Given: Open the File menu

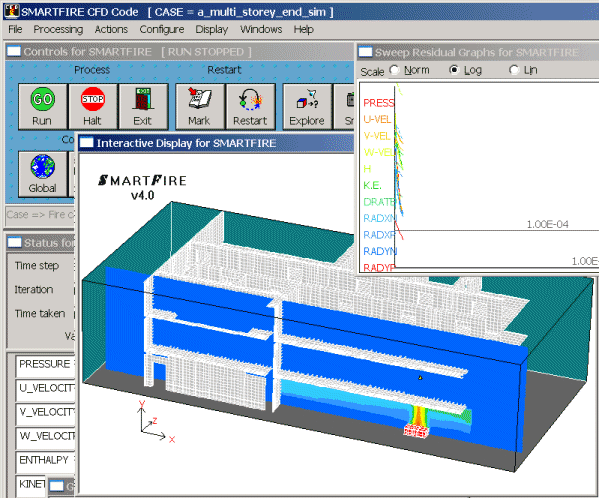Looking at the screenshot, I should [x=15, y=29].
